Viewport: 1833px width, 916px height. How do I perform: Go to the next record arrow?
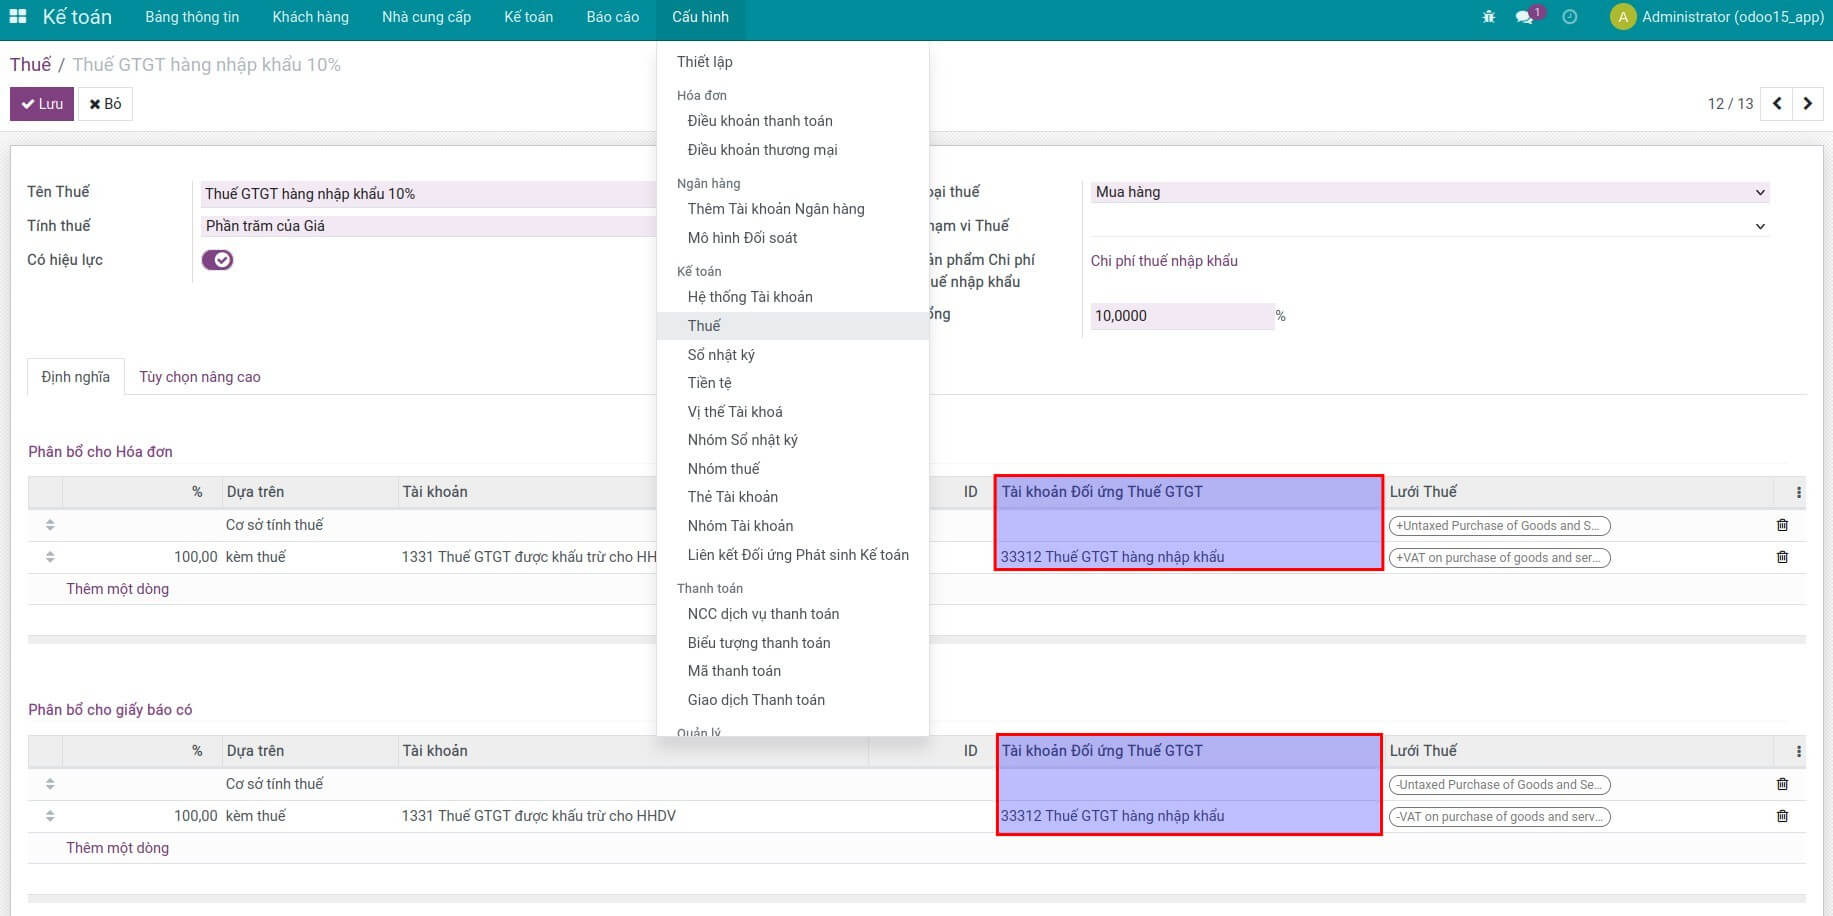(x=1807, y=104)
